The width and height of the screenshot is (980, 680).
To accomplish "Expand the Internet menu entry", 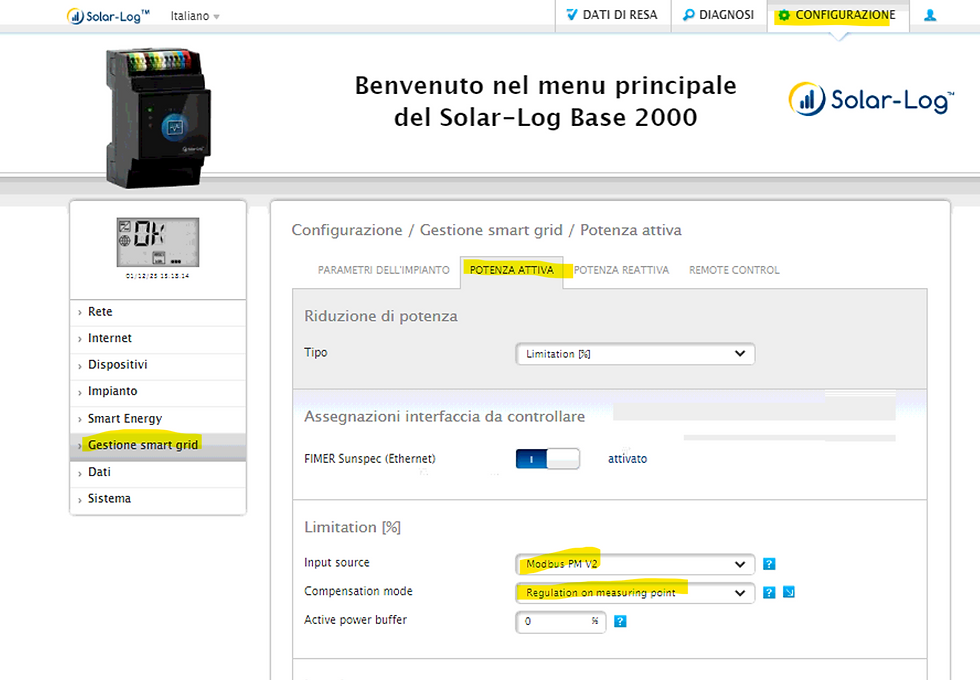I will coord(158,338).
